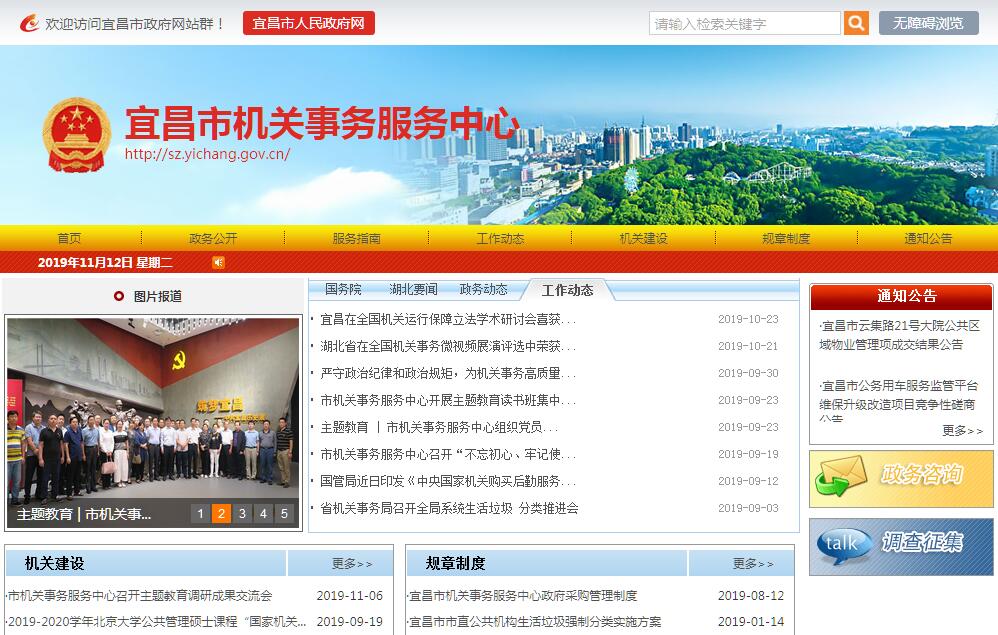Click the group photo carousel image
Viewport: 998px width, 635px height.
(x=153, y=410)
